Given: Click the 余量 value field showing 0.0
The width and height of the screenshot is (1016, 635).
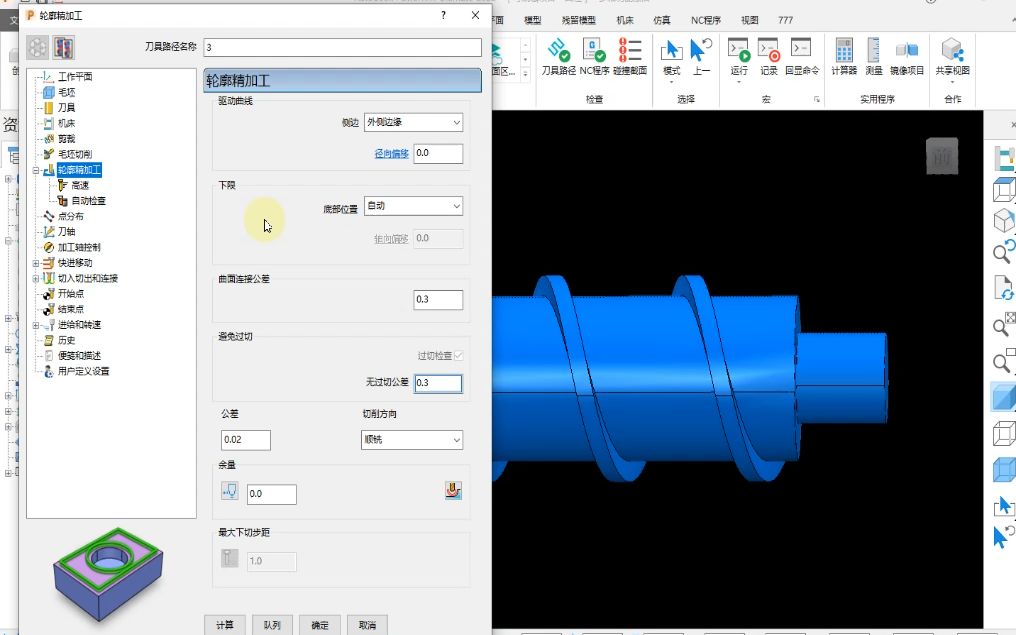Looking at the screenshot, I should (x=271, y=494).
